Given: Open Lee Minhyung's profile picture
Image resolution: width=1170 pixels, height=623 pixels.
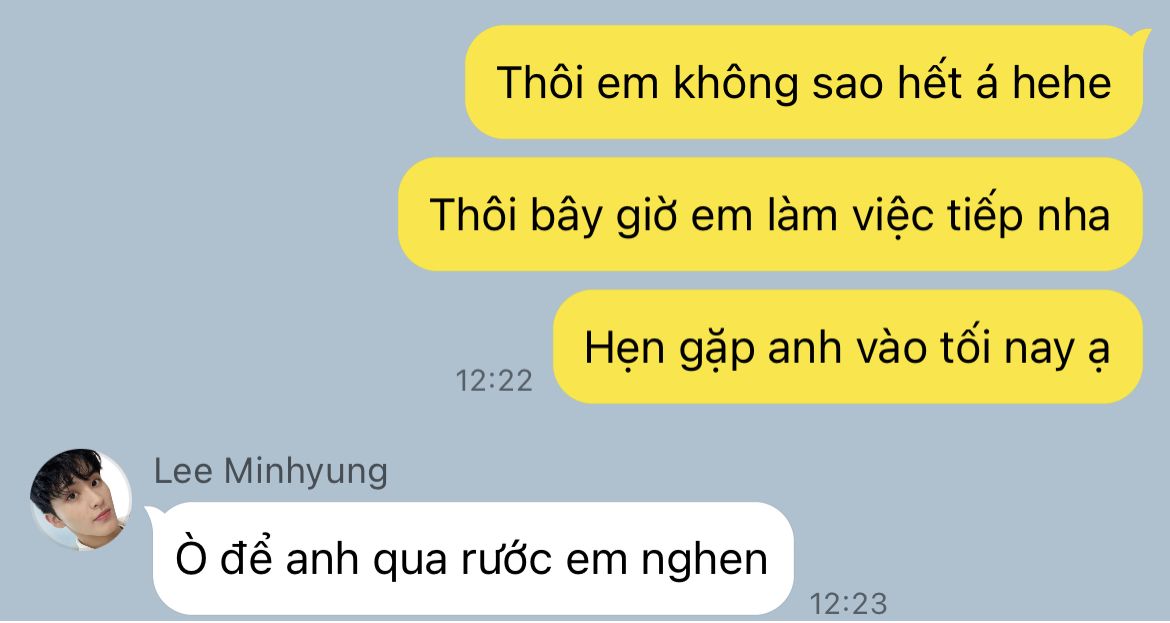Looking at the screenshot, I should (x=81, y=499).
